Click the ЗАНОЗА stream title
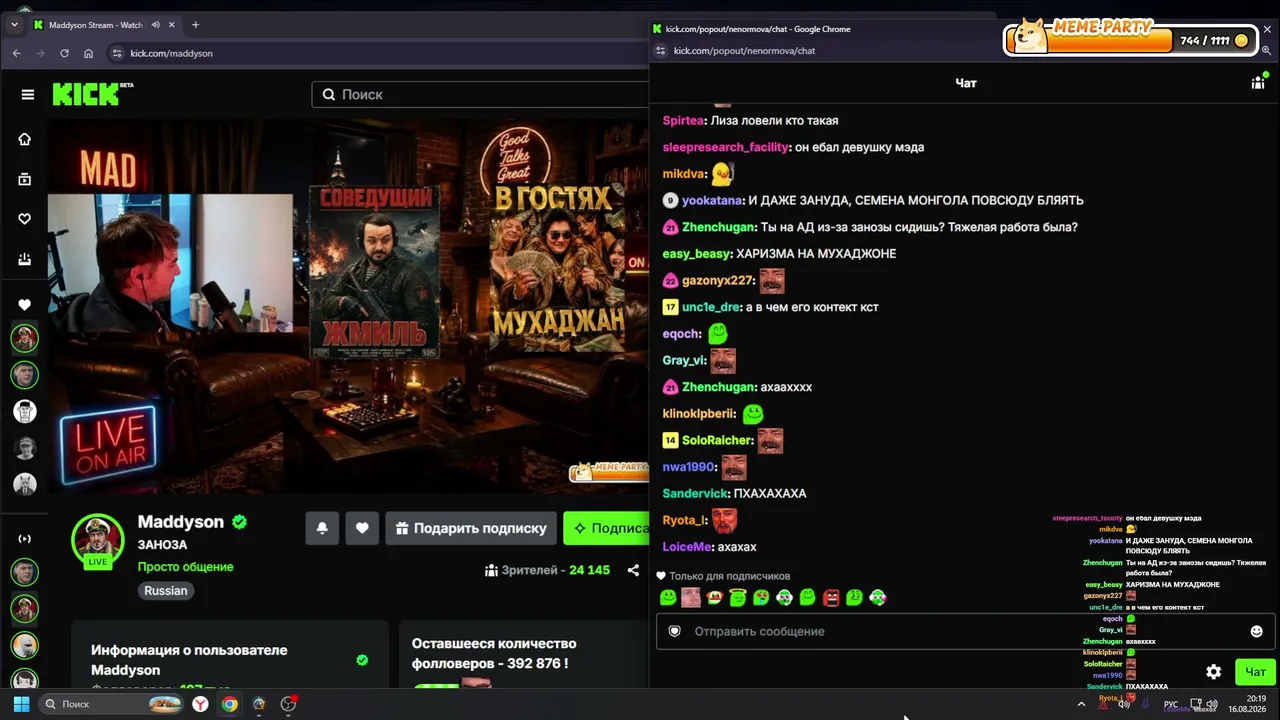 click(162, 545)
